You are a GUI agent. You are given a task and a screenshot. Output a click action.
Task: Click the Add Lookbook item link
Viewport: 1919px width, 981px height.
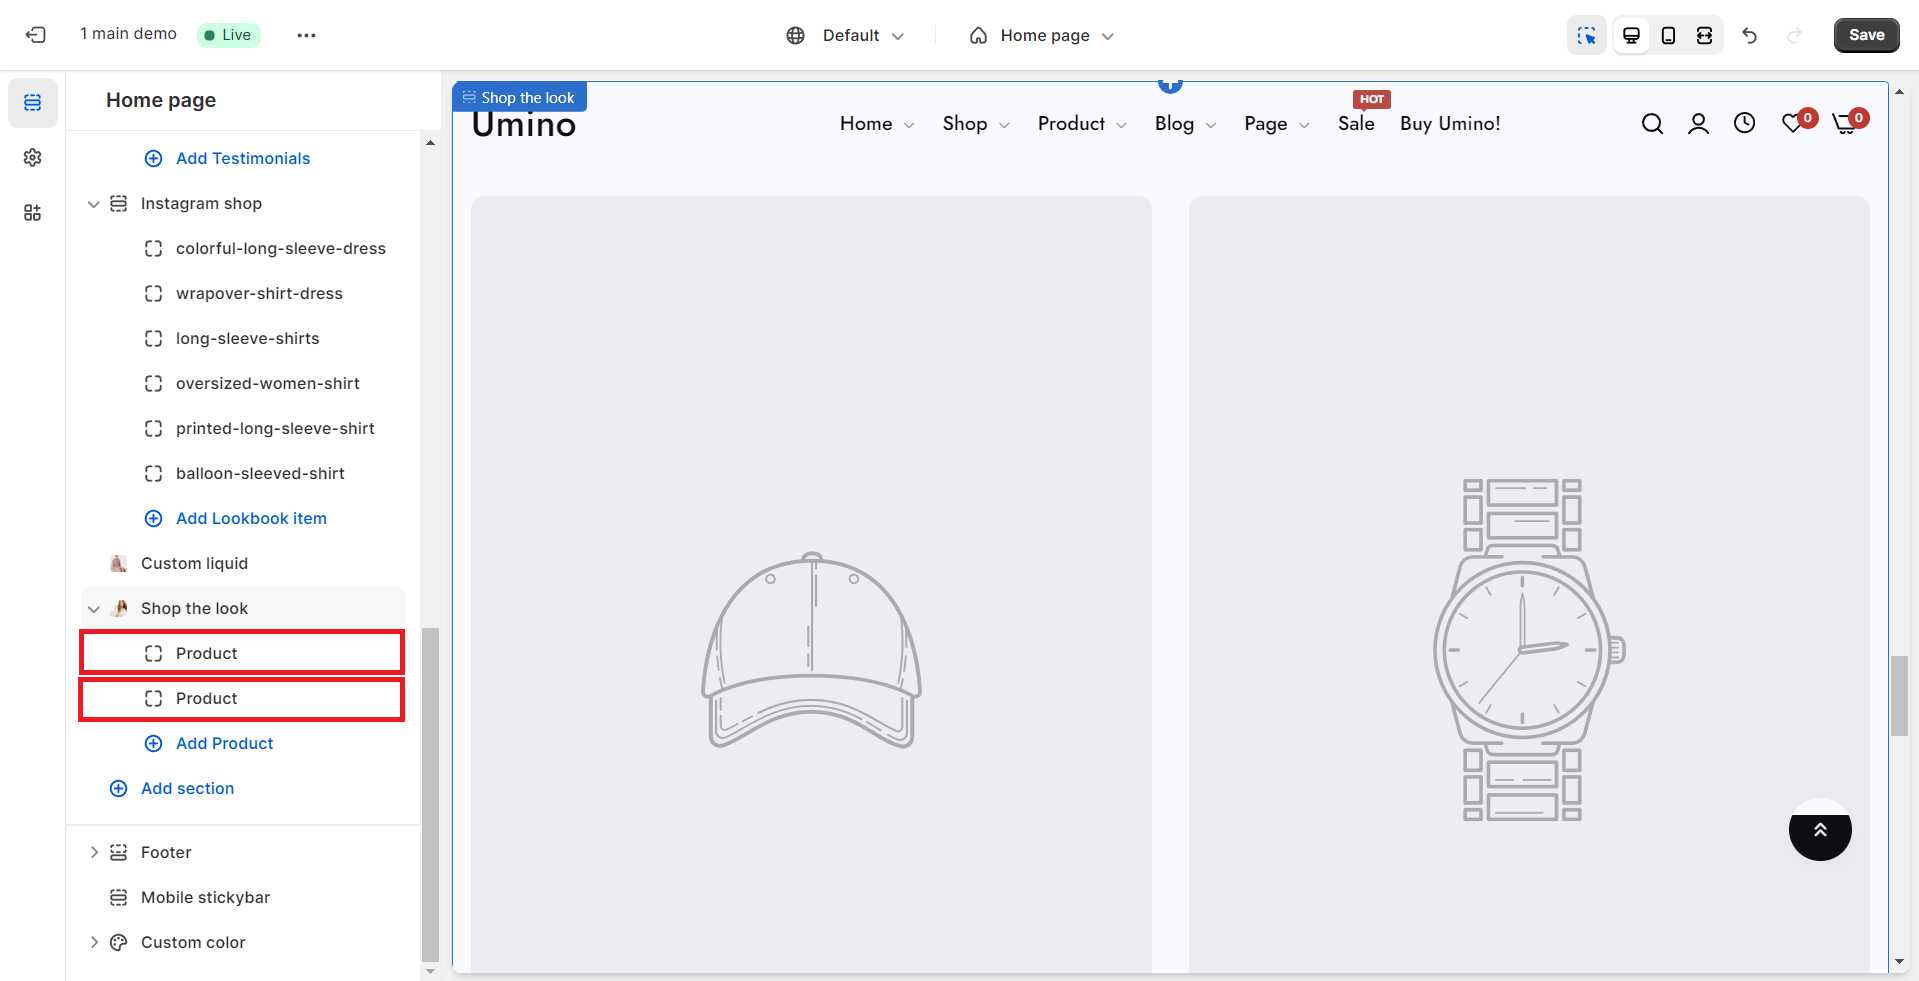tap(251, 519)
